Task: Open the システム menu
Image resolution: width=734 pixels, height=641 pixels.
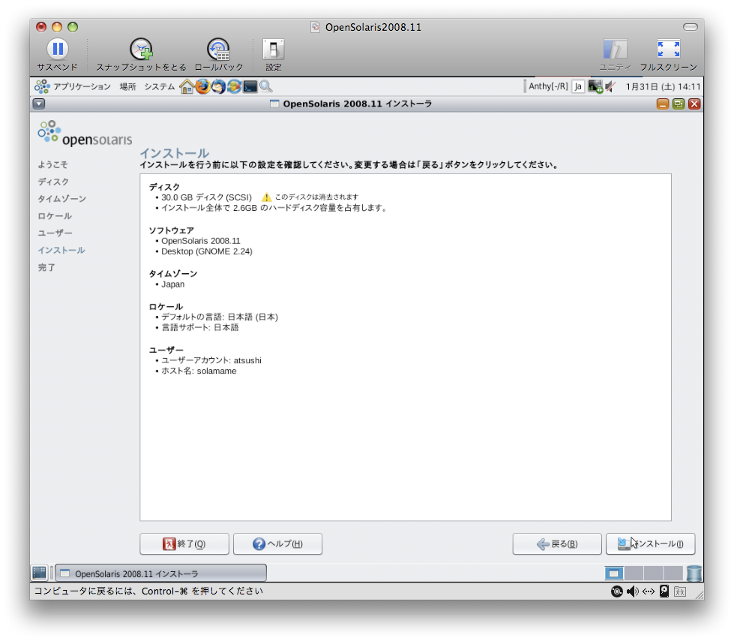Action: tap(159, 87)
